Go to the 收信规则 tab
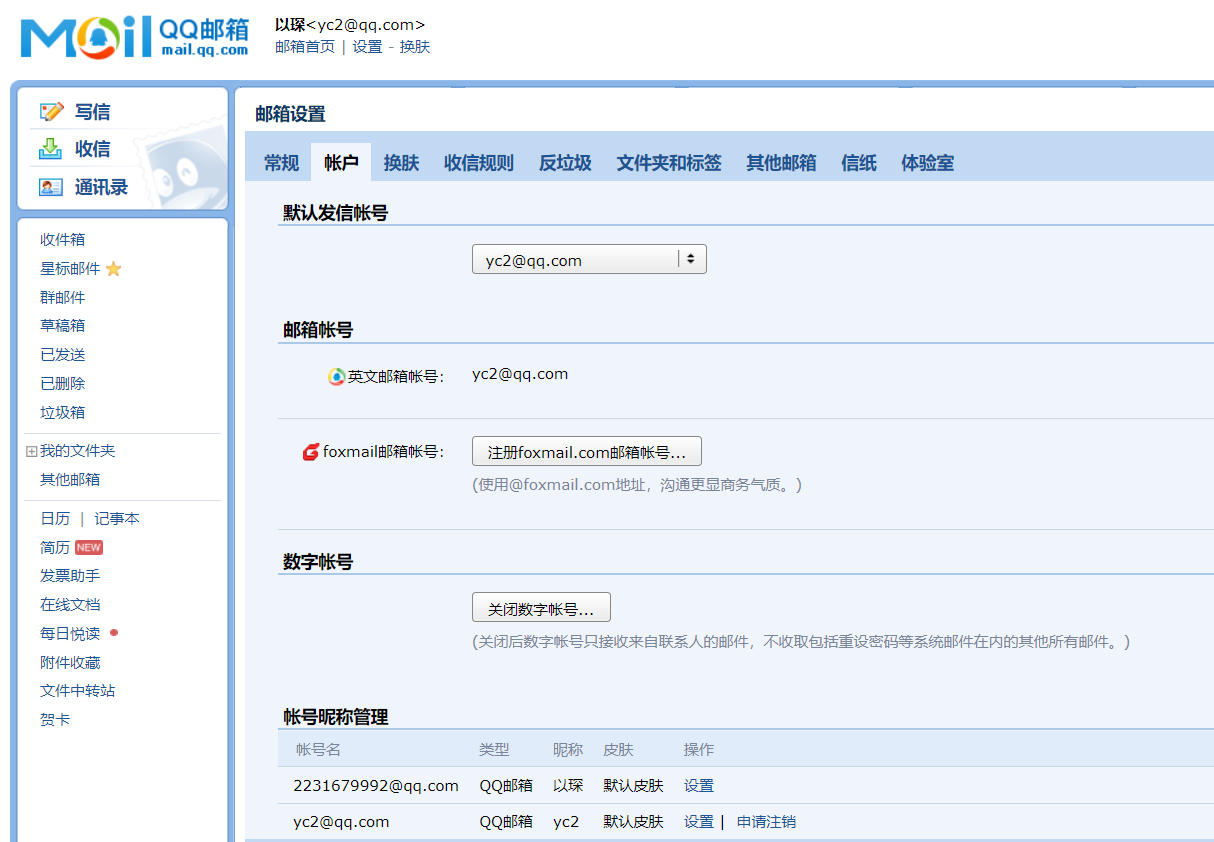 click(x=479, y=163)
